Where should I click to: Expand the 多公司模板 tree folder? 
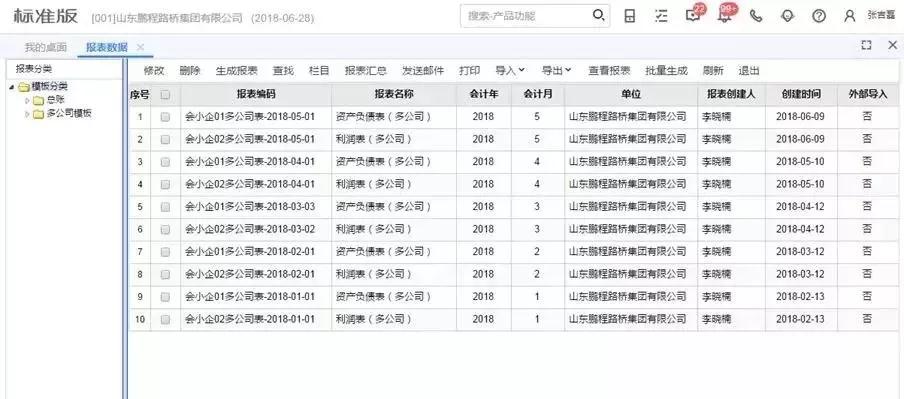click(x=27, y=114)
